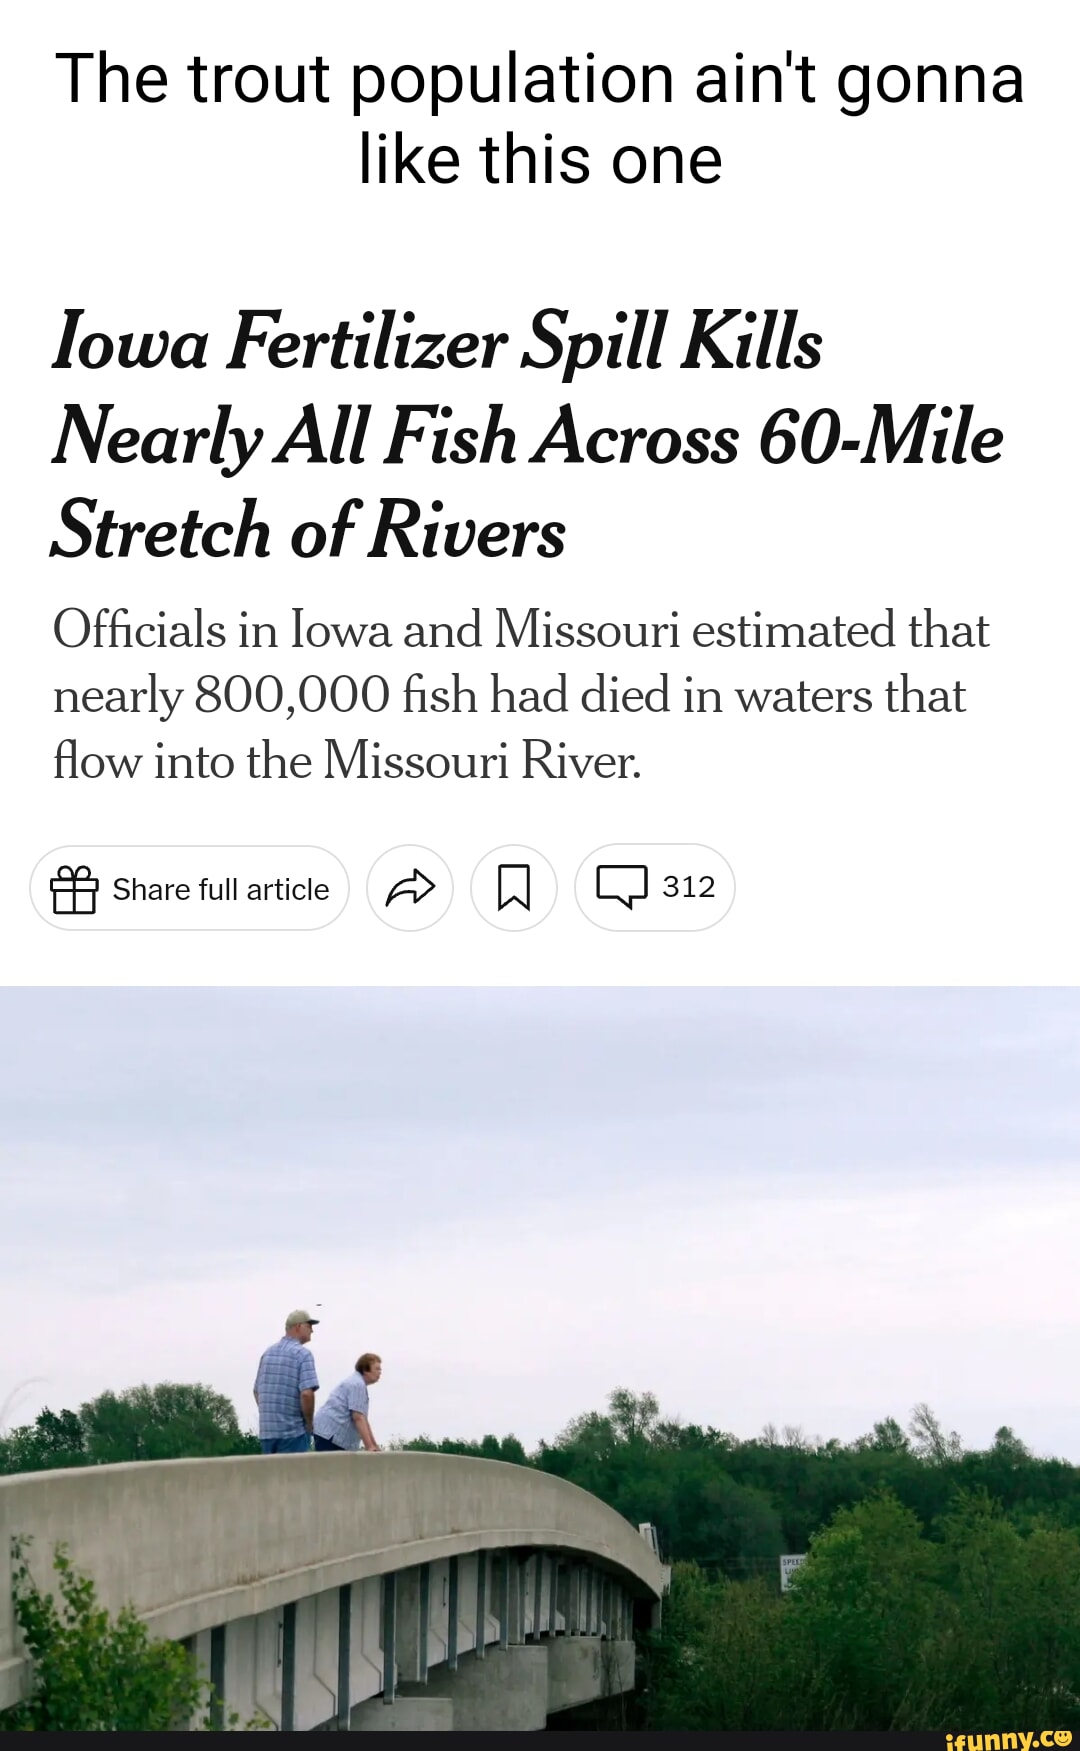Open the "Iowa Fertilizer Spill Kills" headline
Image resolution: width=1080 pixels, height=1751 pixels.
click(x=438, y=342)
